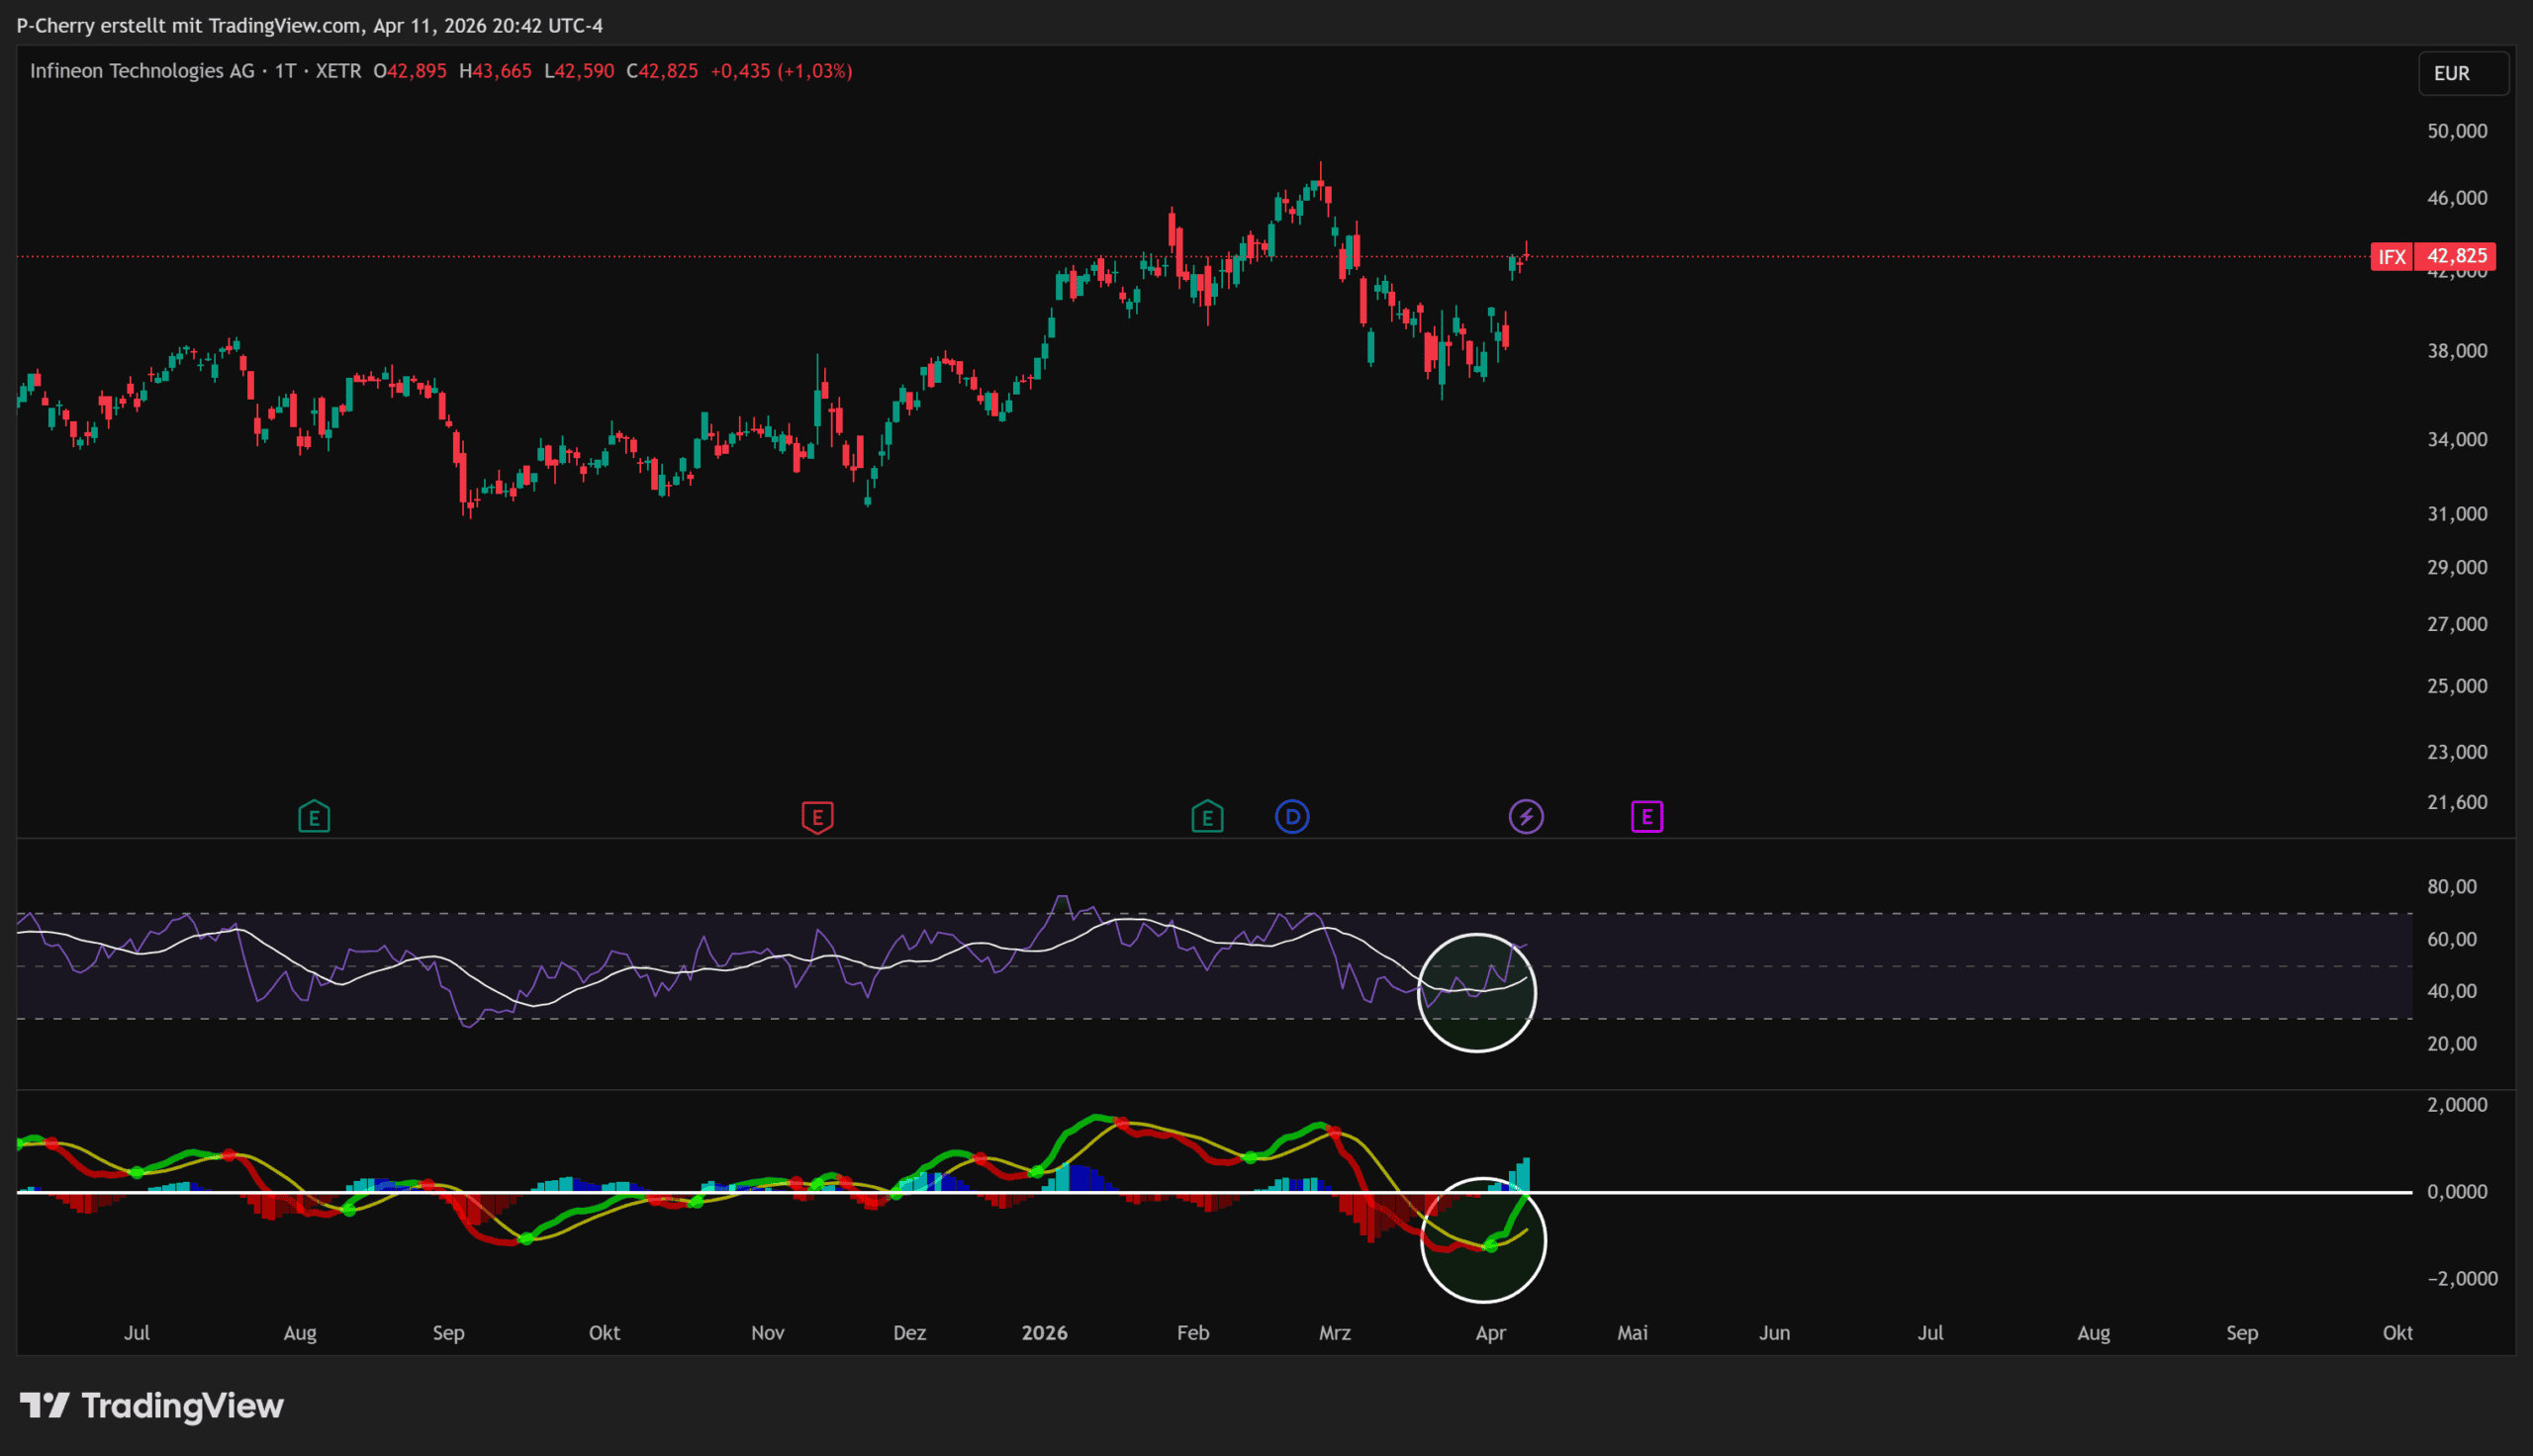Click the circled highlight on the RSI pane
This screenshot has width=2533, height=1456.
1476,993
